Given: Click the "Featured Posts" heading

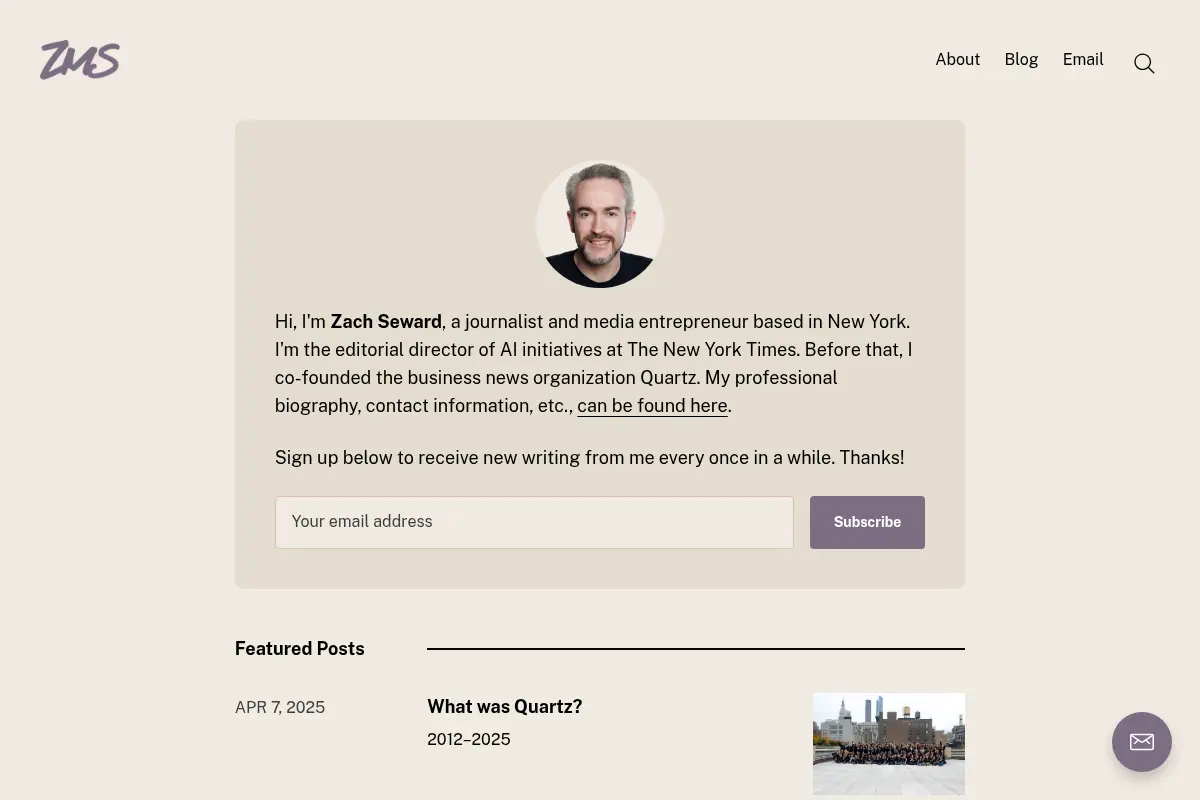Looking at the screenshot, I should point(299,649).
